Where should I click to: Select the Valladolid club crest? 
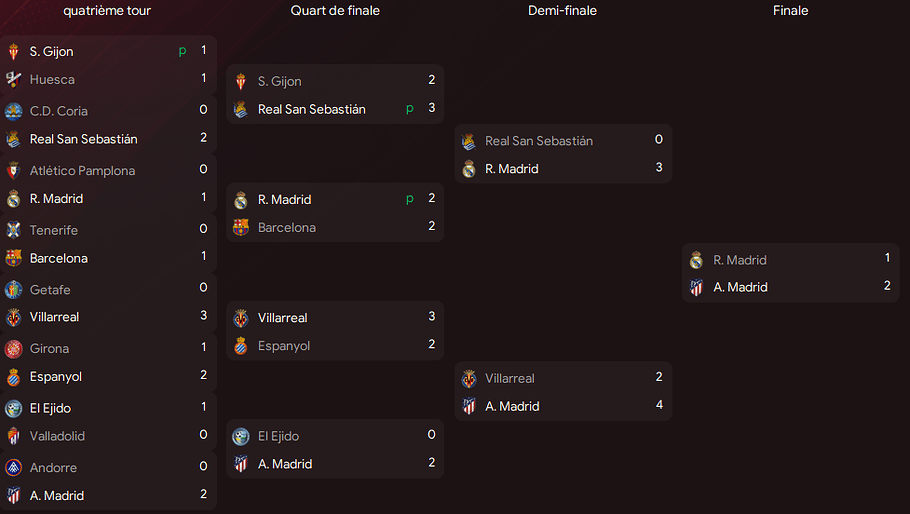(13, 436)
